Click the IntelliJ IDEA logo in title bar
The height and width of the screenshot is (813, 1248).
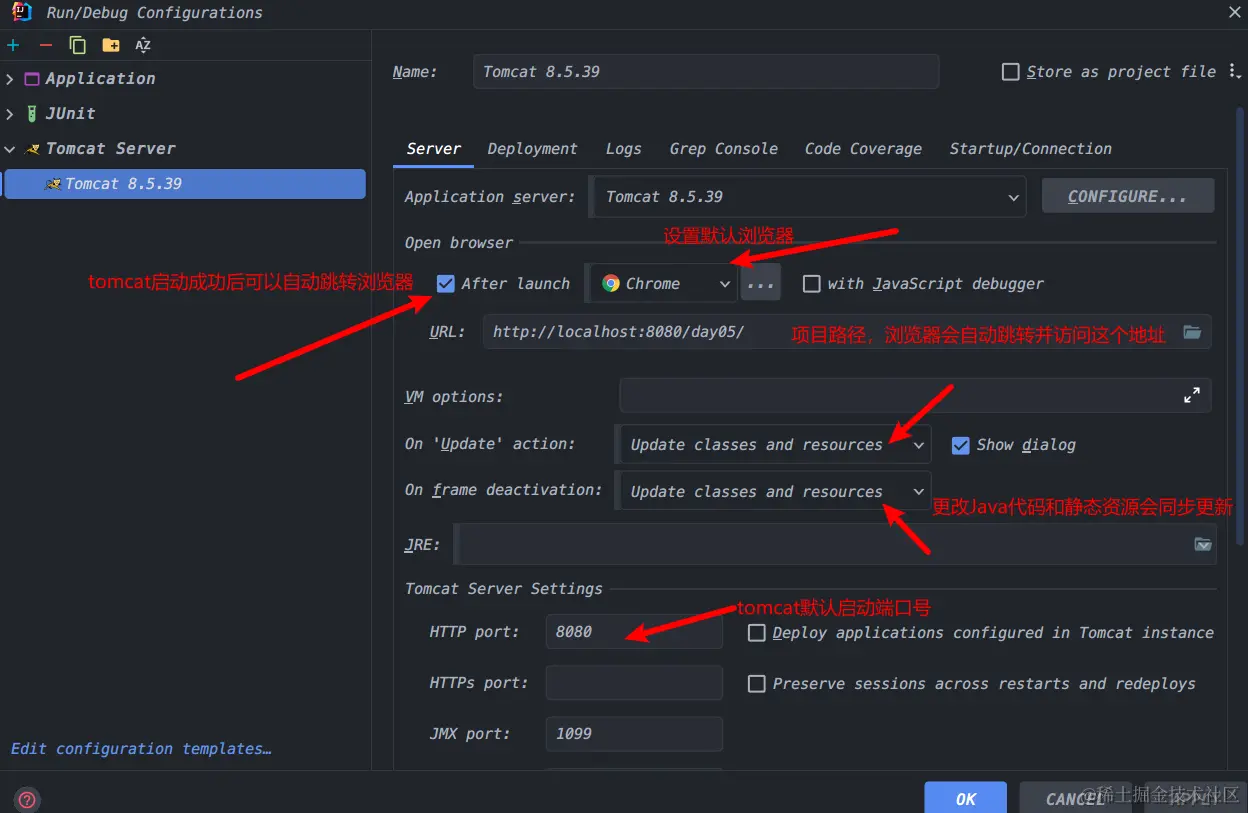(x=20, y=12)
